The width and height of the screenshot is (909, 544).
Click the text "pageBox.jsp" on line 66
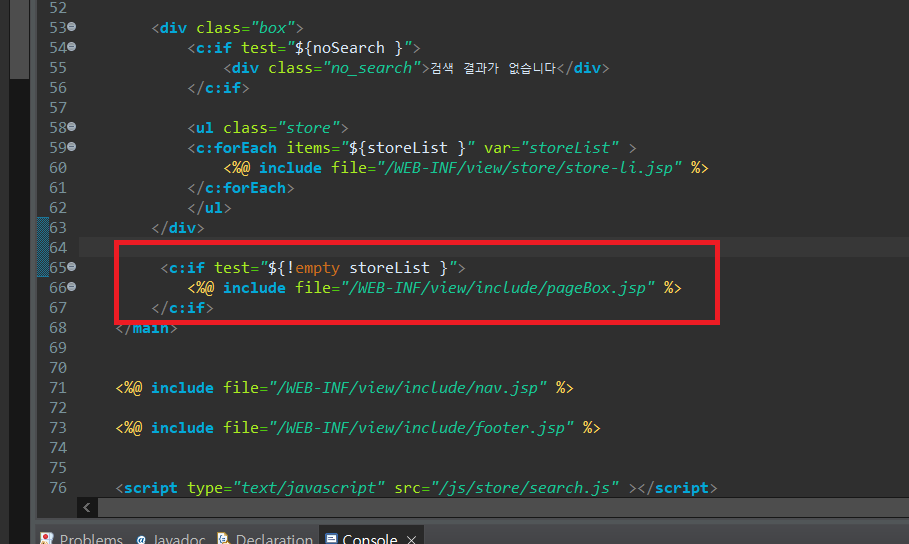tap(595, 288)
